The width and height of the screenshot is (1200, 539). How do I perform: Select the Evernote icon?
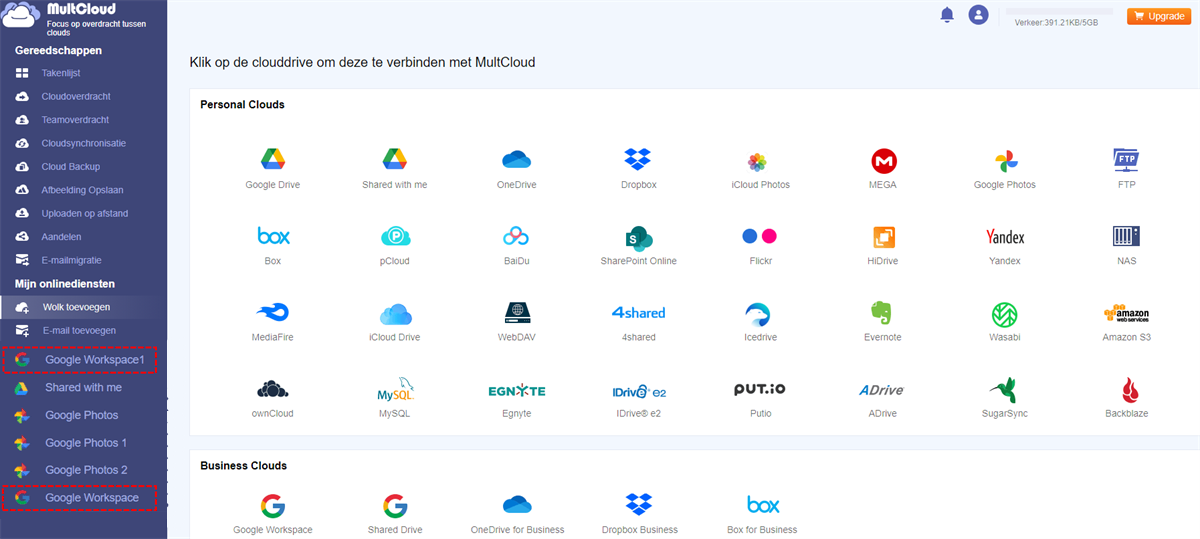click(881, 313)
